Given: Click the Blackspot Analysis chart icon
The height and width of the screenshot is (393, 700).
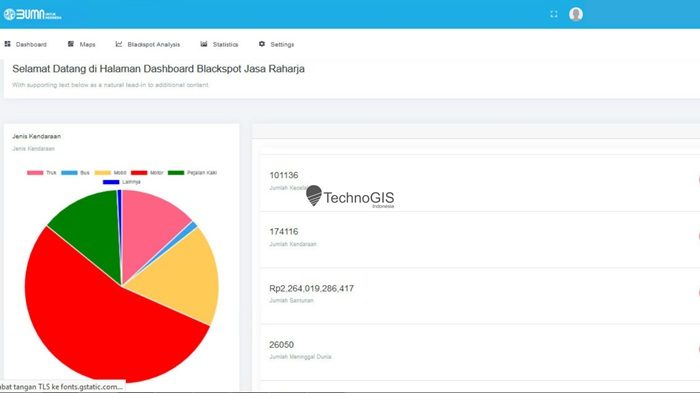Looking at the screenshot, I should point(119,44).
